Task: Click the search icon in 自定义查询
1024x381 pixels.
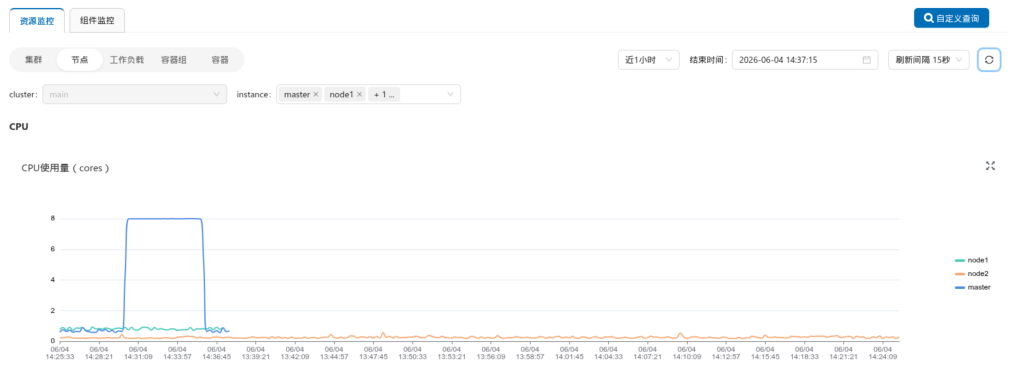Action: coord(928,18)
